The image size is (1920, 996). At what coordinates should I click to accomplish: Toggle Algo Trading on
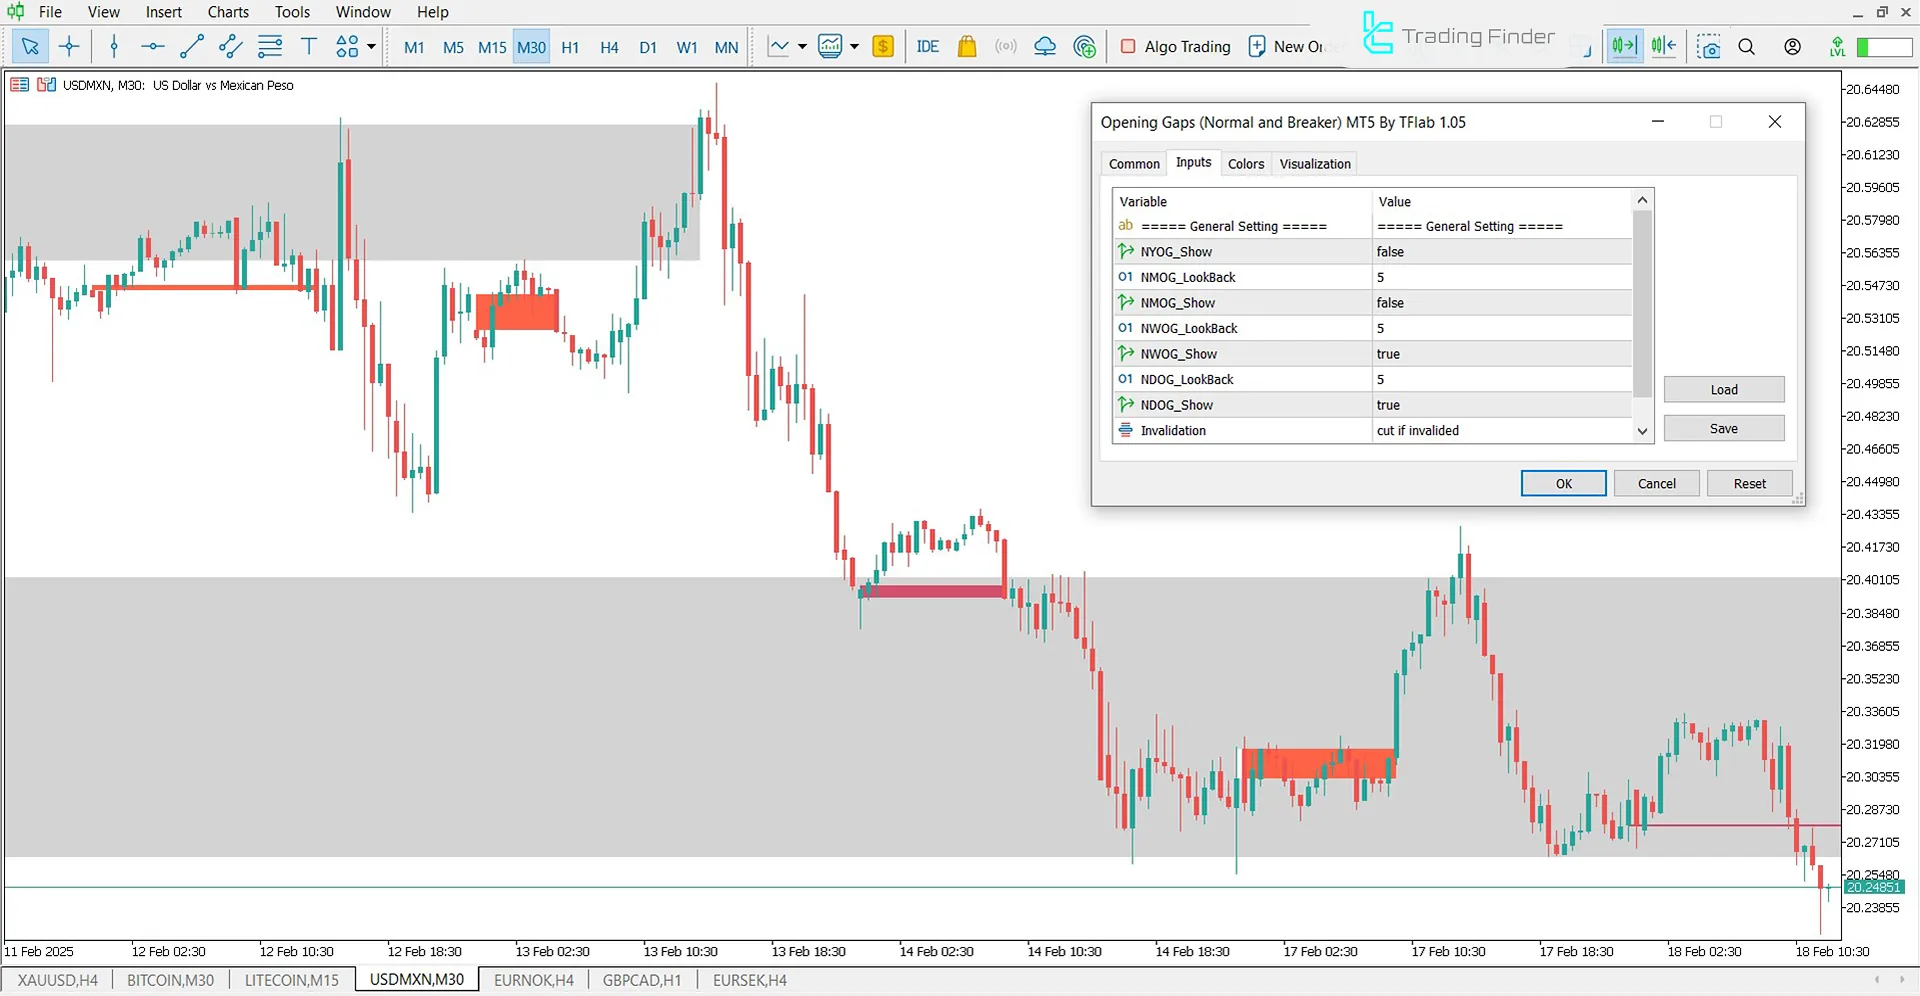pyautogui.click(x=1175, y=46)
